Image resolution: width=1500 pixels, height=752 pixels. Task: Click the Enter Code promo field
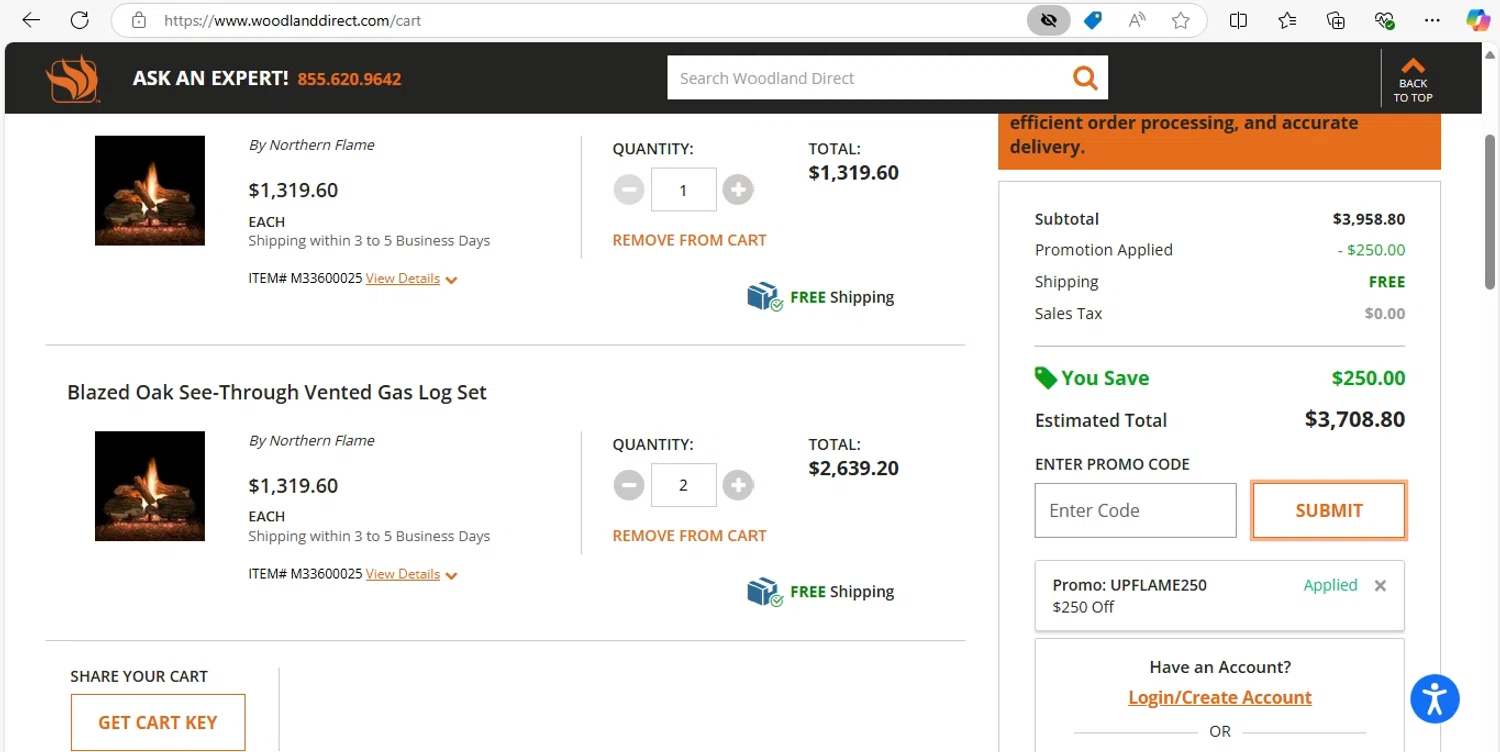coord(1135,510)
